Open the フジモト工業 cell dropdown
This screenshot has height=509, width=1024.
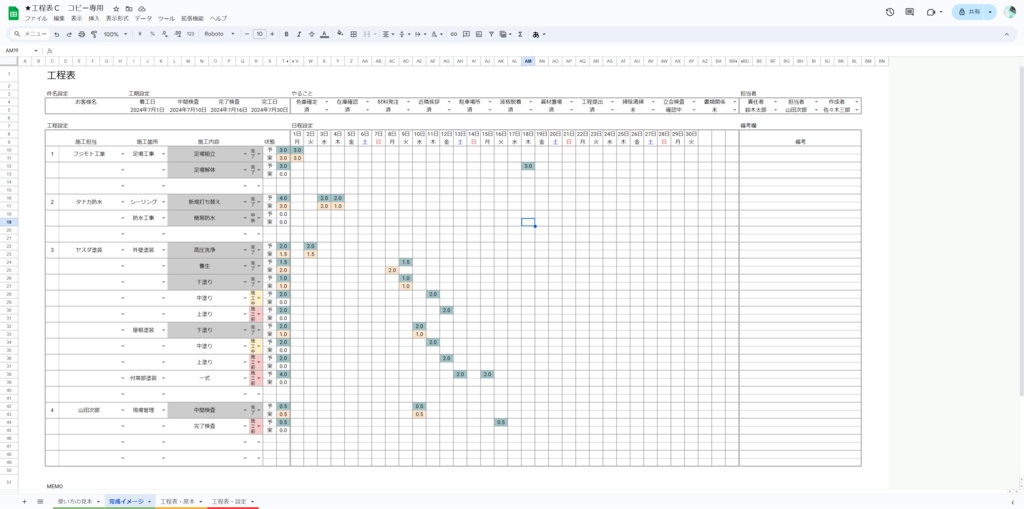(x=122, y=154)
